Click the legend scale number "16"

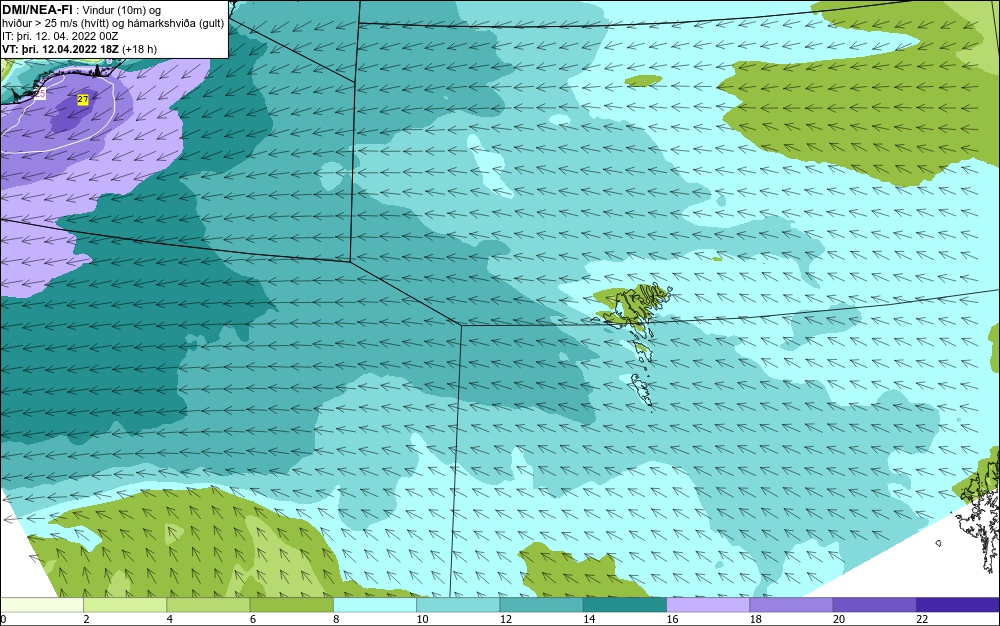pos(672,619)
